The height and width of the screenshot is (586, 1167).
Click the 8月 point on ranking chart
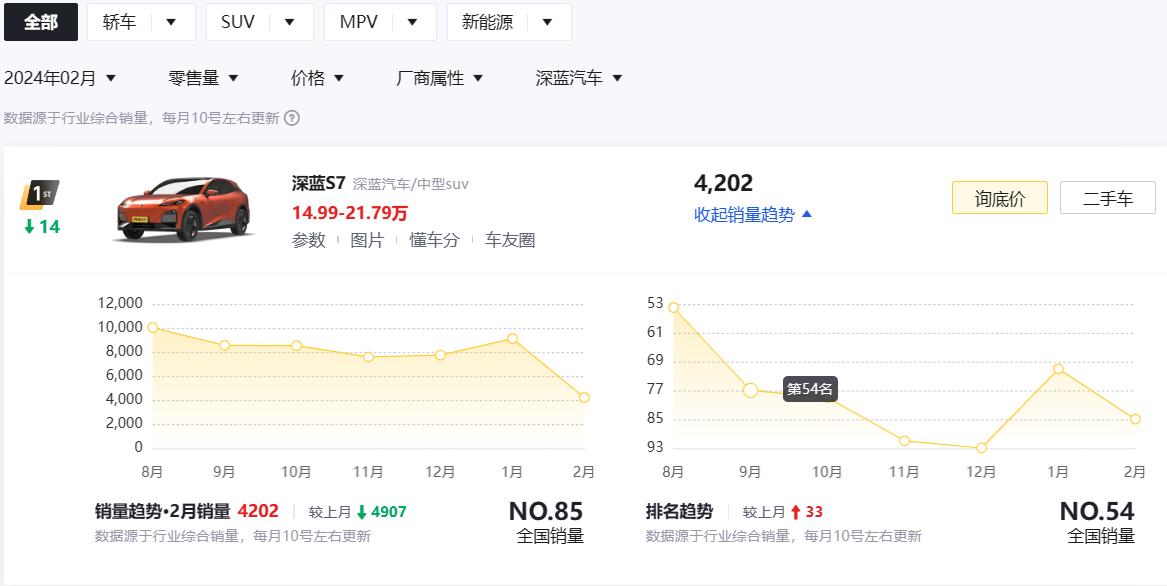pos(674,308)
